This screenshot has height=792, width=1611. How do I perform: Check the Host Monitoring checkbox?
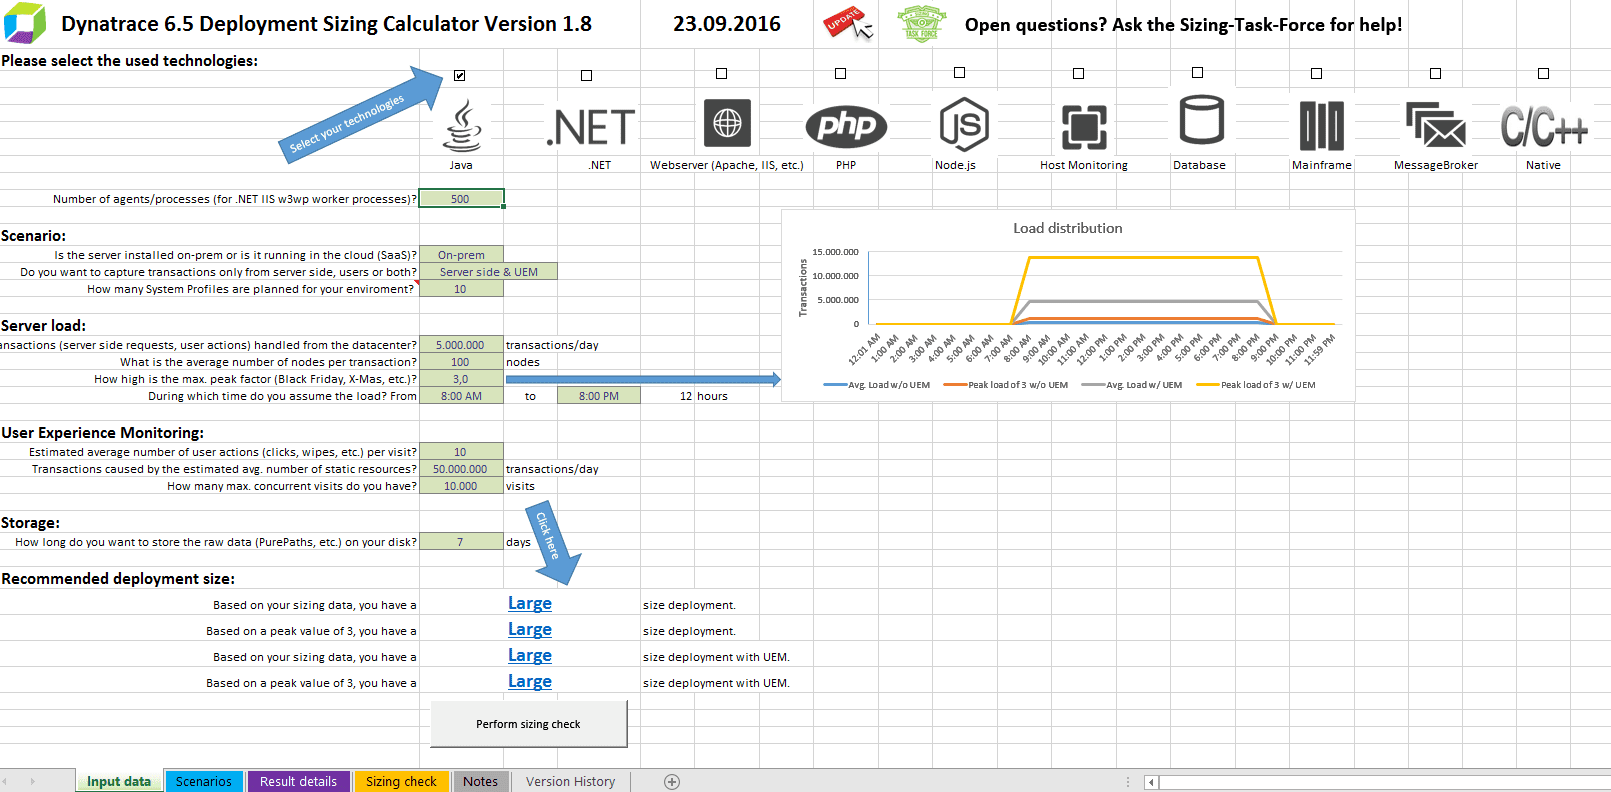(1078, 73)
